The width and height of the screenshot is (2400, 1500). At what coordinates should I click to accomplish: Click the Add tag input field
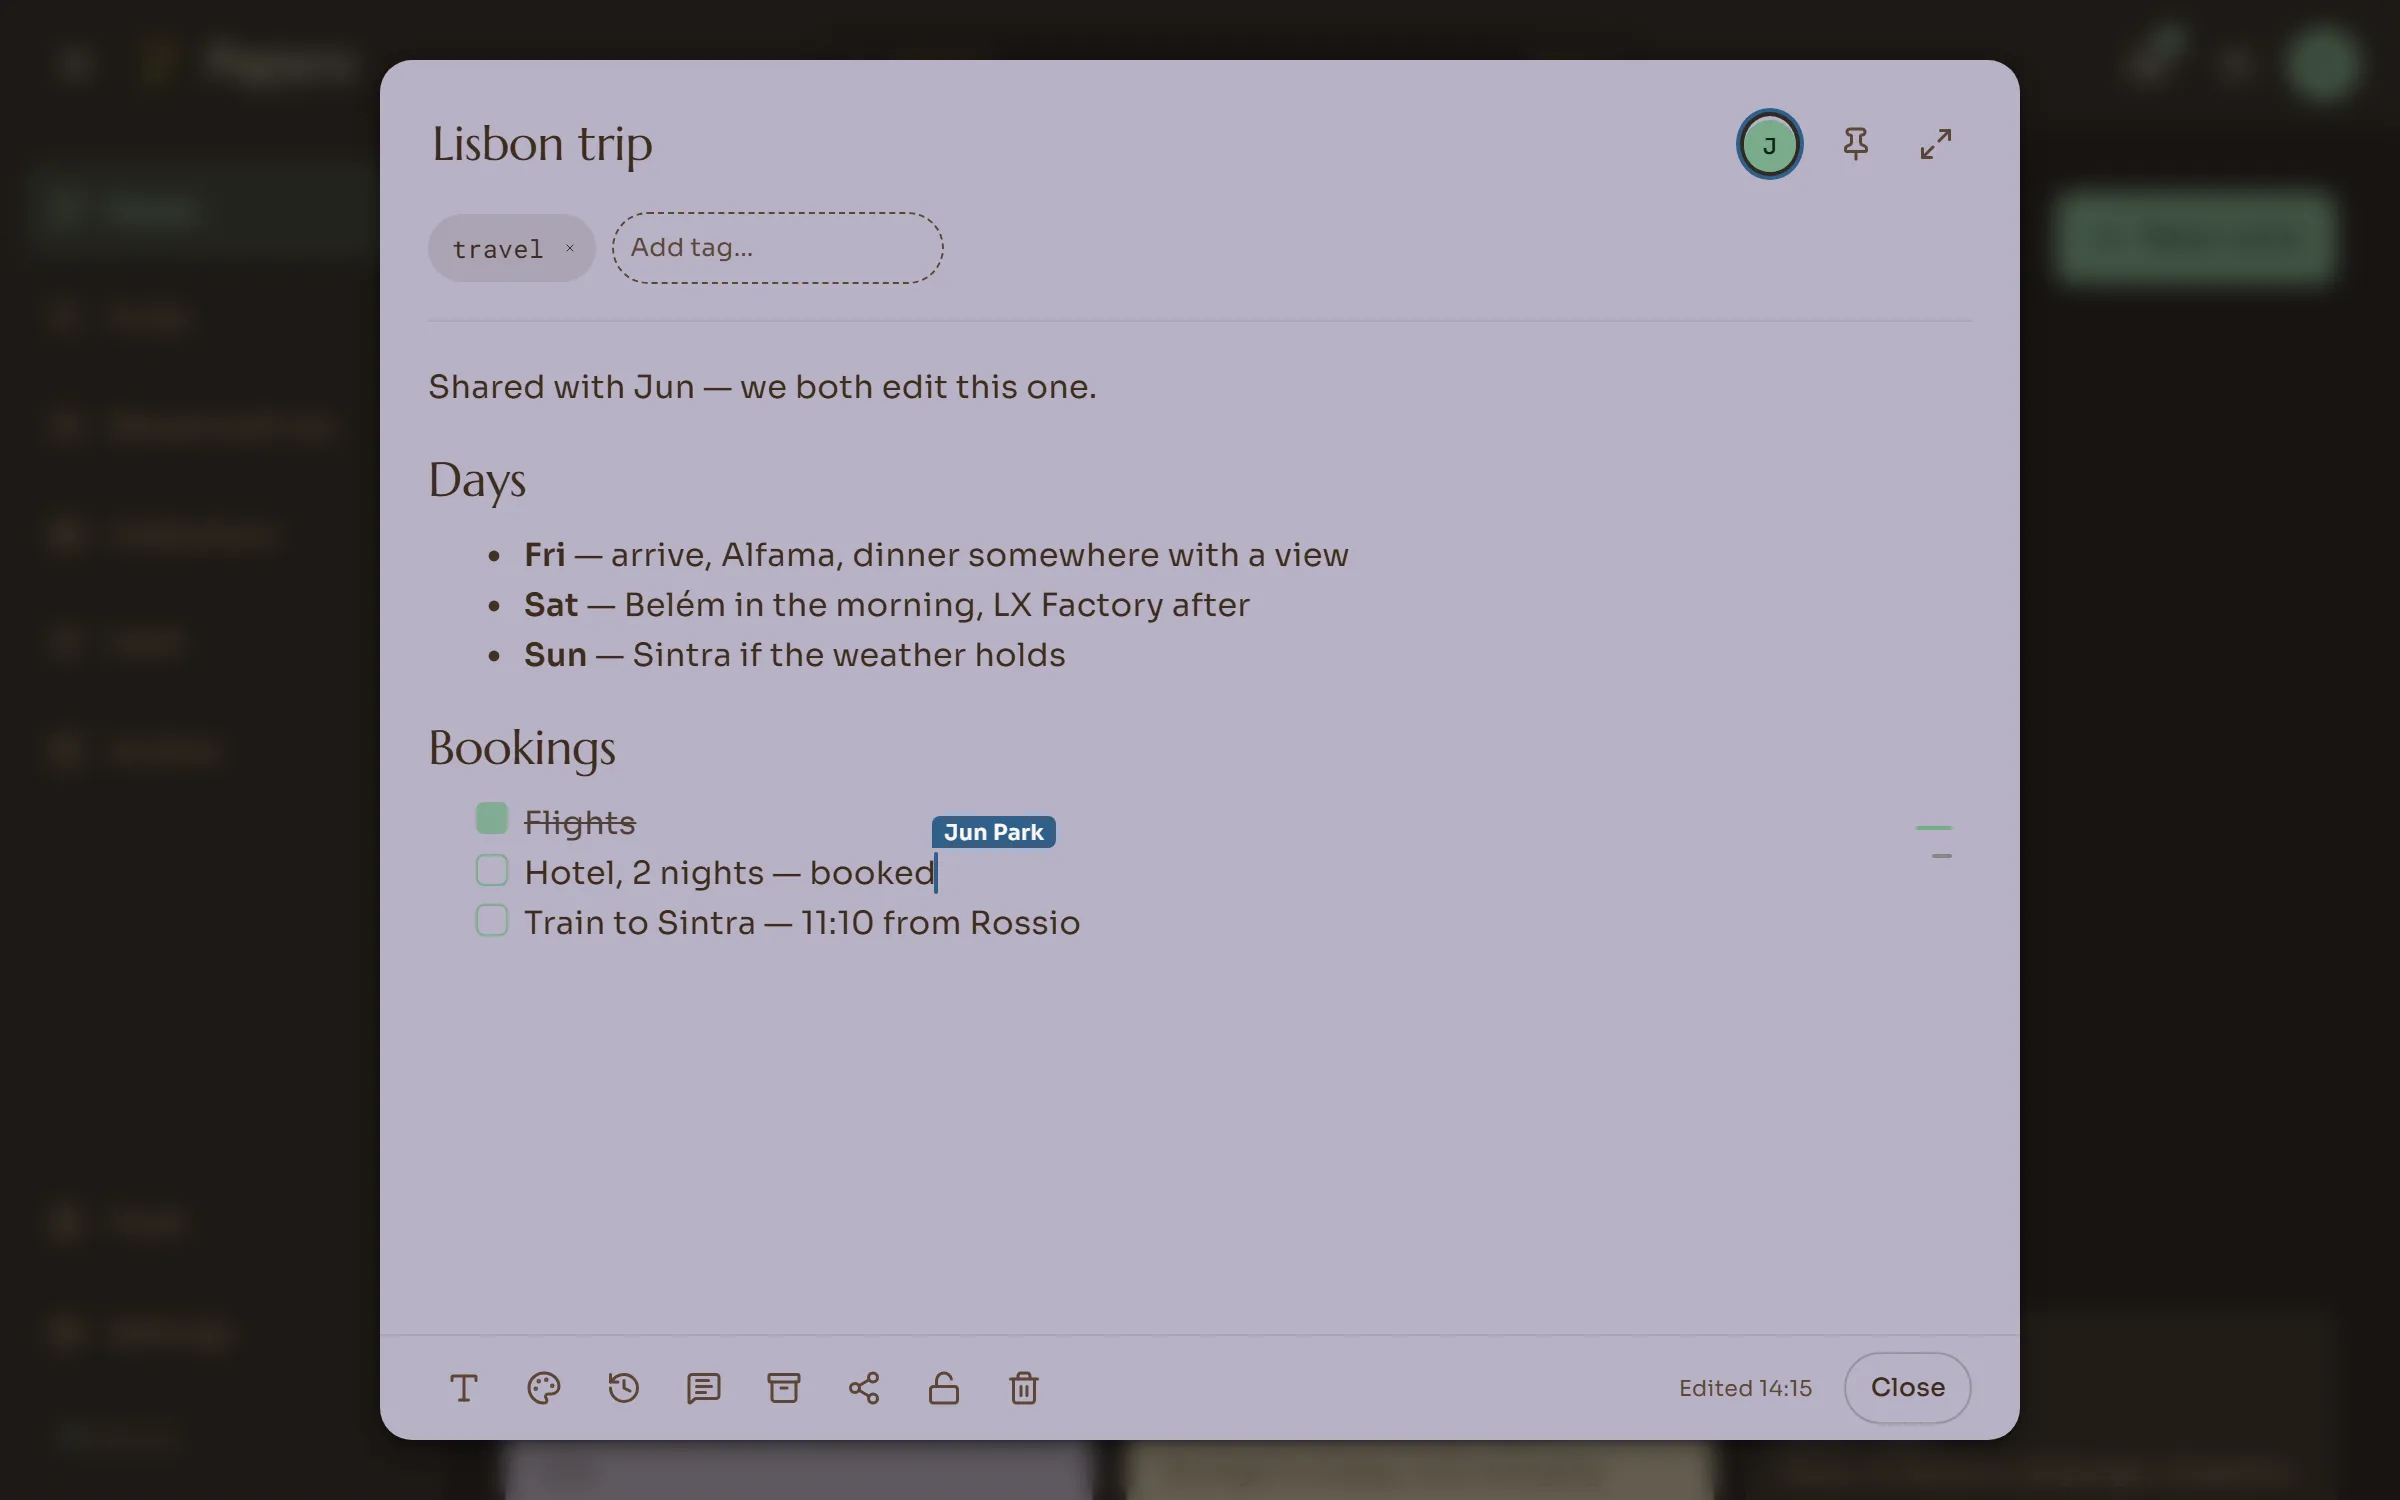(778, 247)
